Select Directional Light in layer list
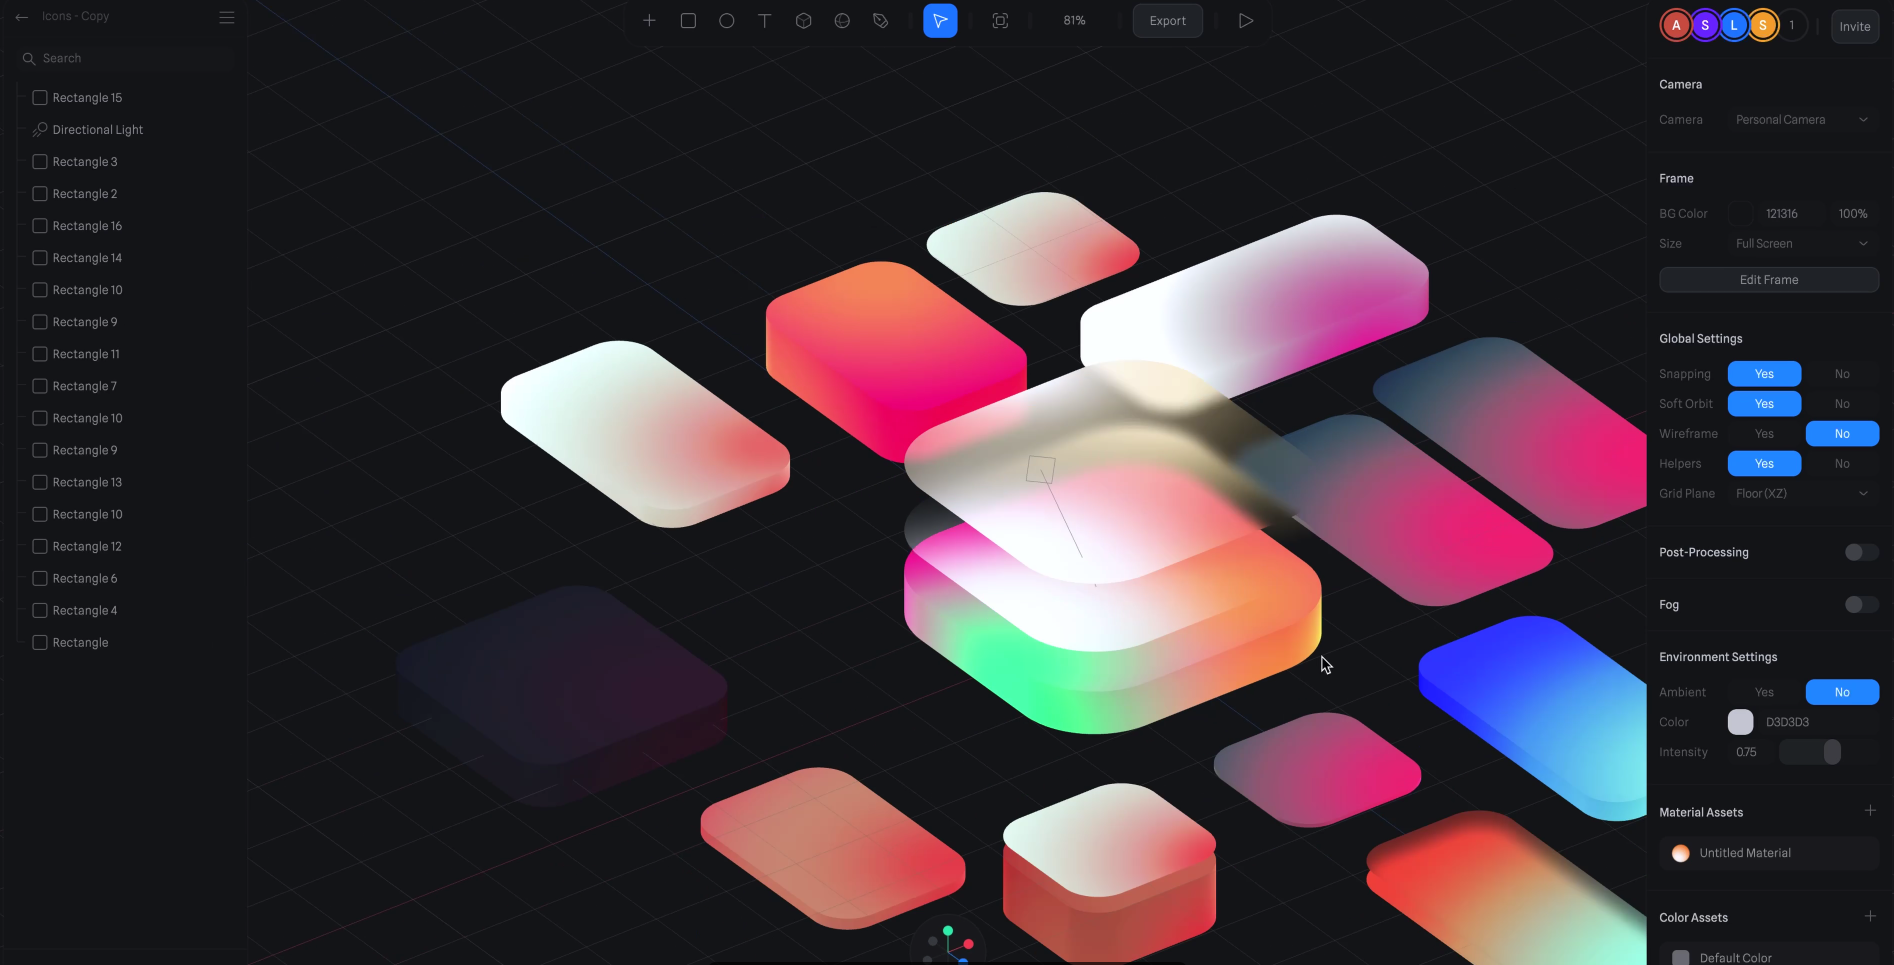The width and height of the screenshot is (1894, 965). (x=97, y=130)
